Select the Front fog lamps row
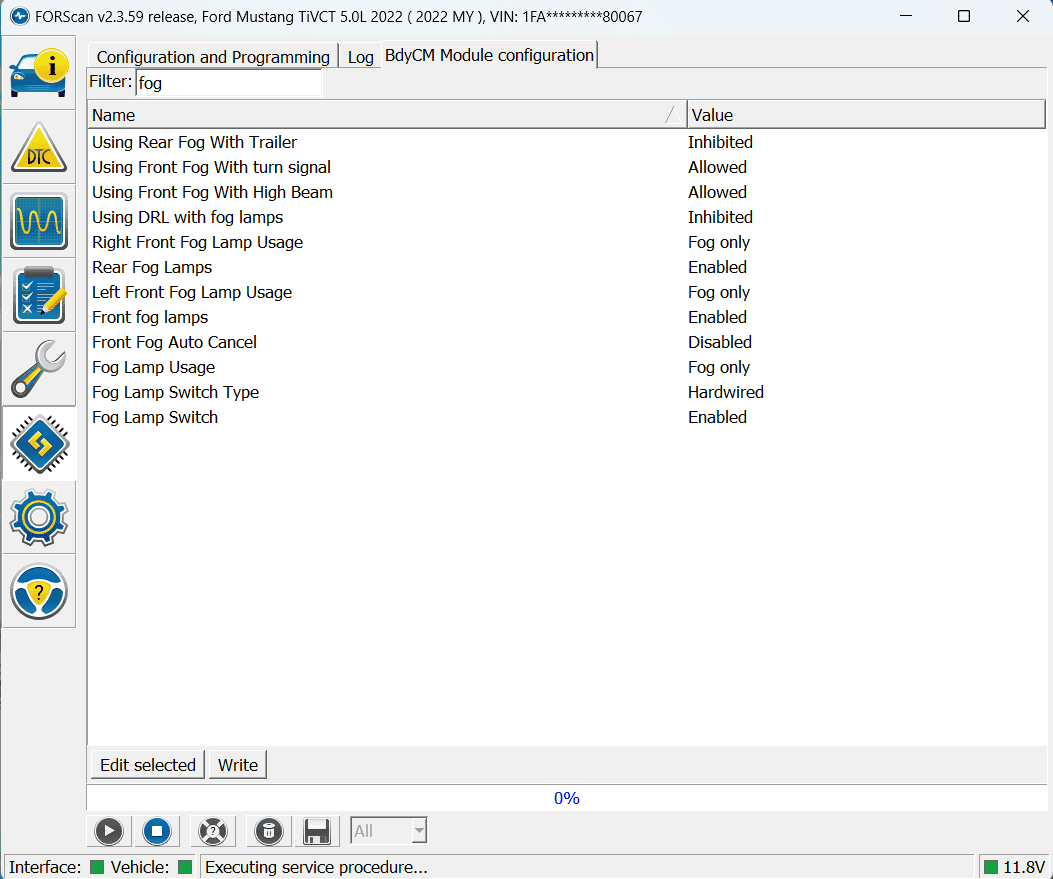1053x879 pixels. point(566,317)
